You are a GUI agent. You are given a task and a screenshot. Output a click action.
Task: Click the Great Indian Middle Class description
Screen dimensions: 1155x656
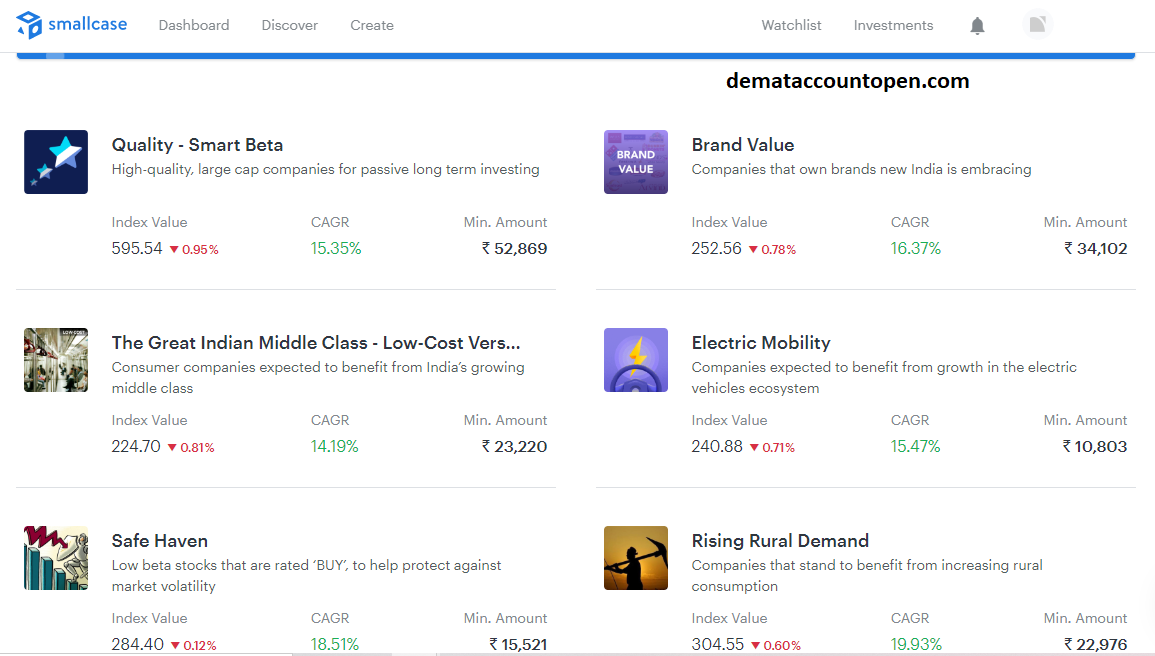point(318,378)
